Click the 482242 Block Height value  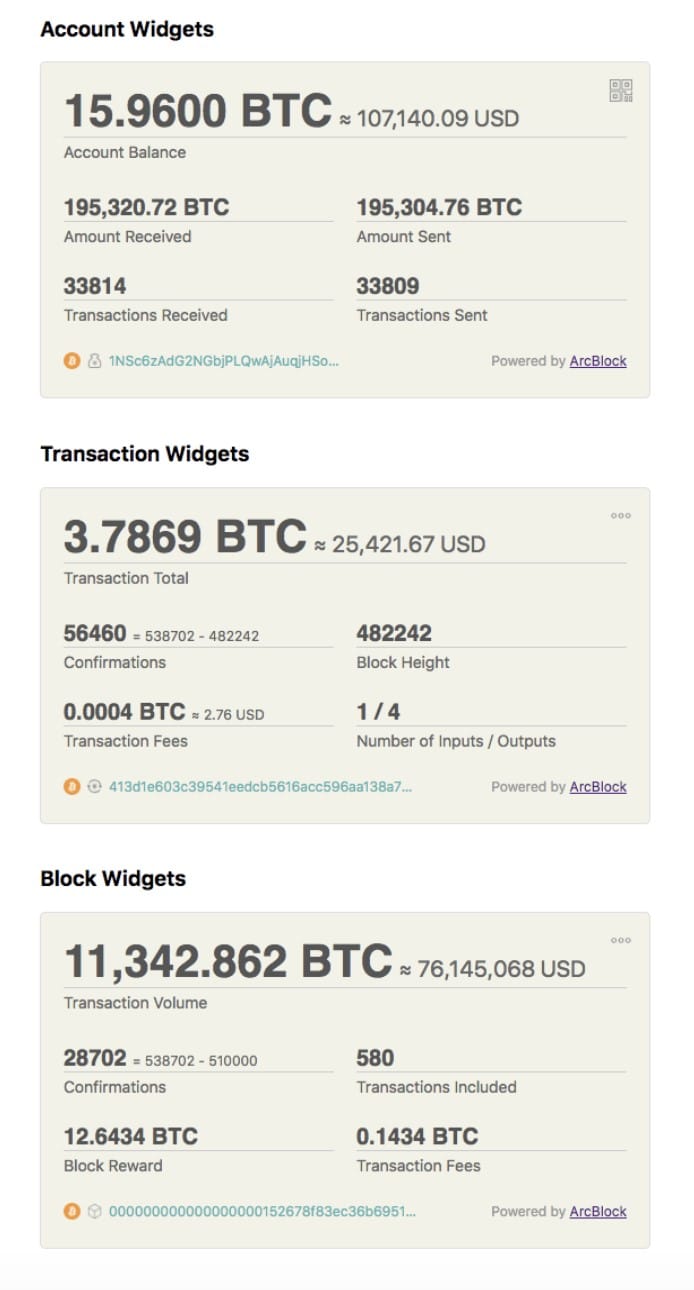394,633
